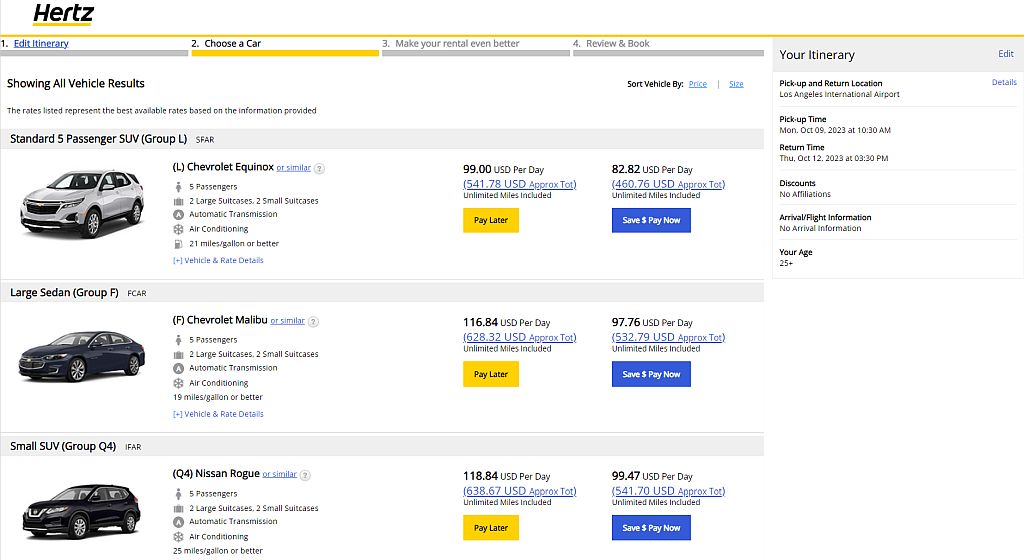This screenshot has height=560, width=1024.
Task: Open the 541.70 USD approx total link
Action: 668,491
